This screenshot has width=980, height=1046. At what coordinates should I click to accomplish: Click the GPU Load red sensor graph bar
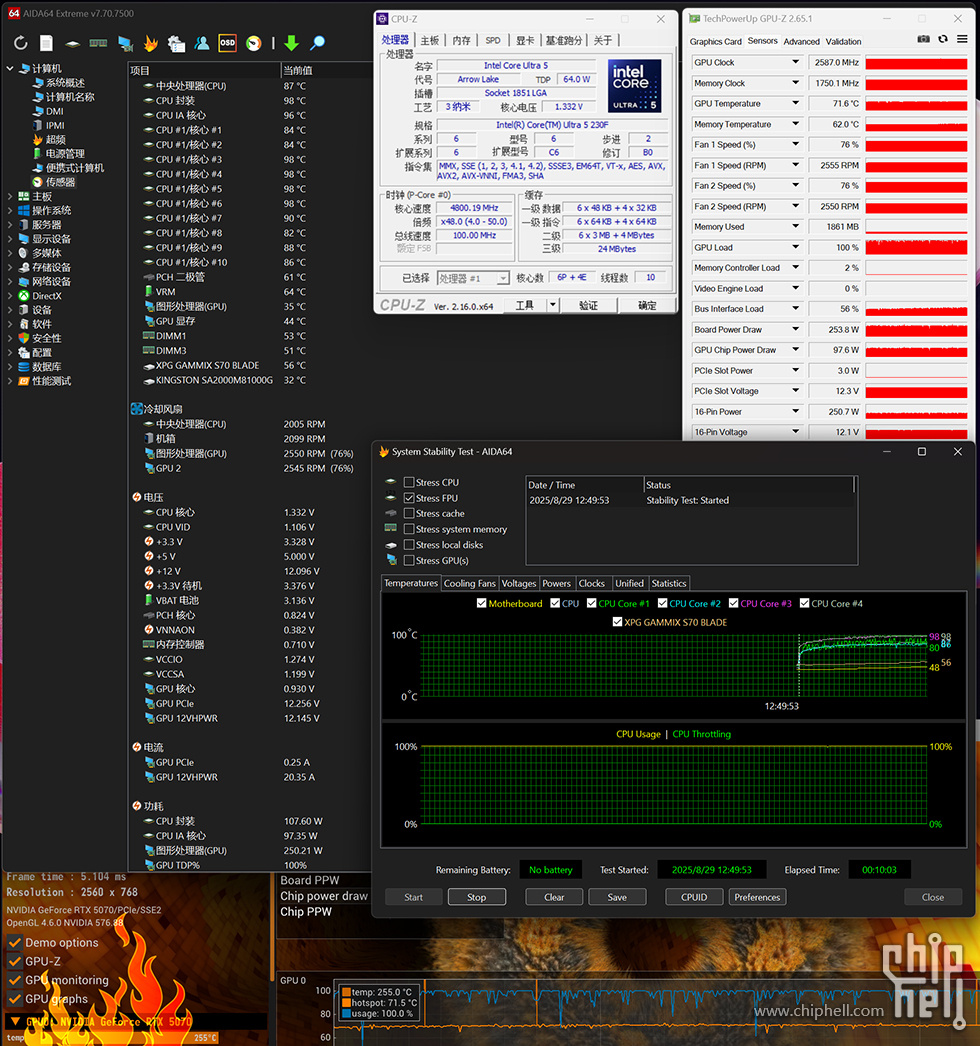(916, 247)
